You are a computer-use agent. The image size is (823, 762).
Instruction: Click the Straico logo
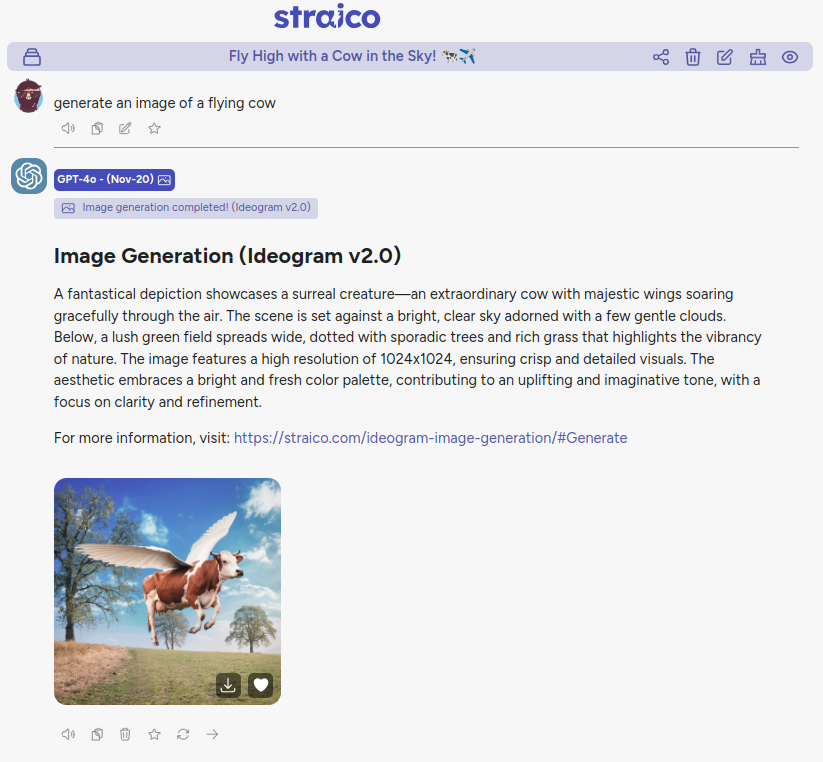pyautogui.click(x=327, y=16)
